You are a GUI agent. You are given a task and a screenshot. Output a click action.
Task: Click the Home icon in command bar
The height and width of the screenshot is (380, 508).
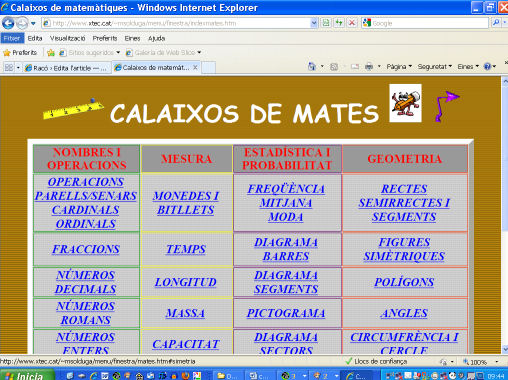pos(312,67)
